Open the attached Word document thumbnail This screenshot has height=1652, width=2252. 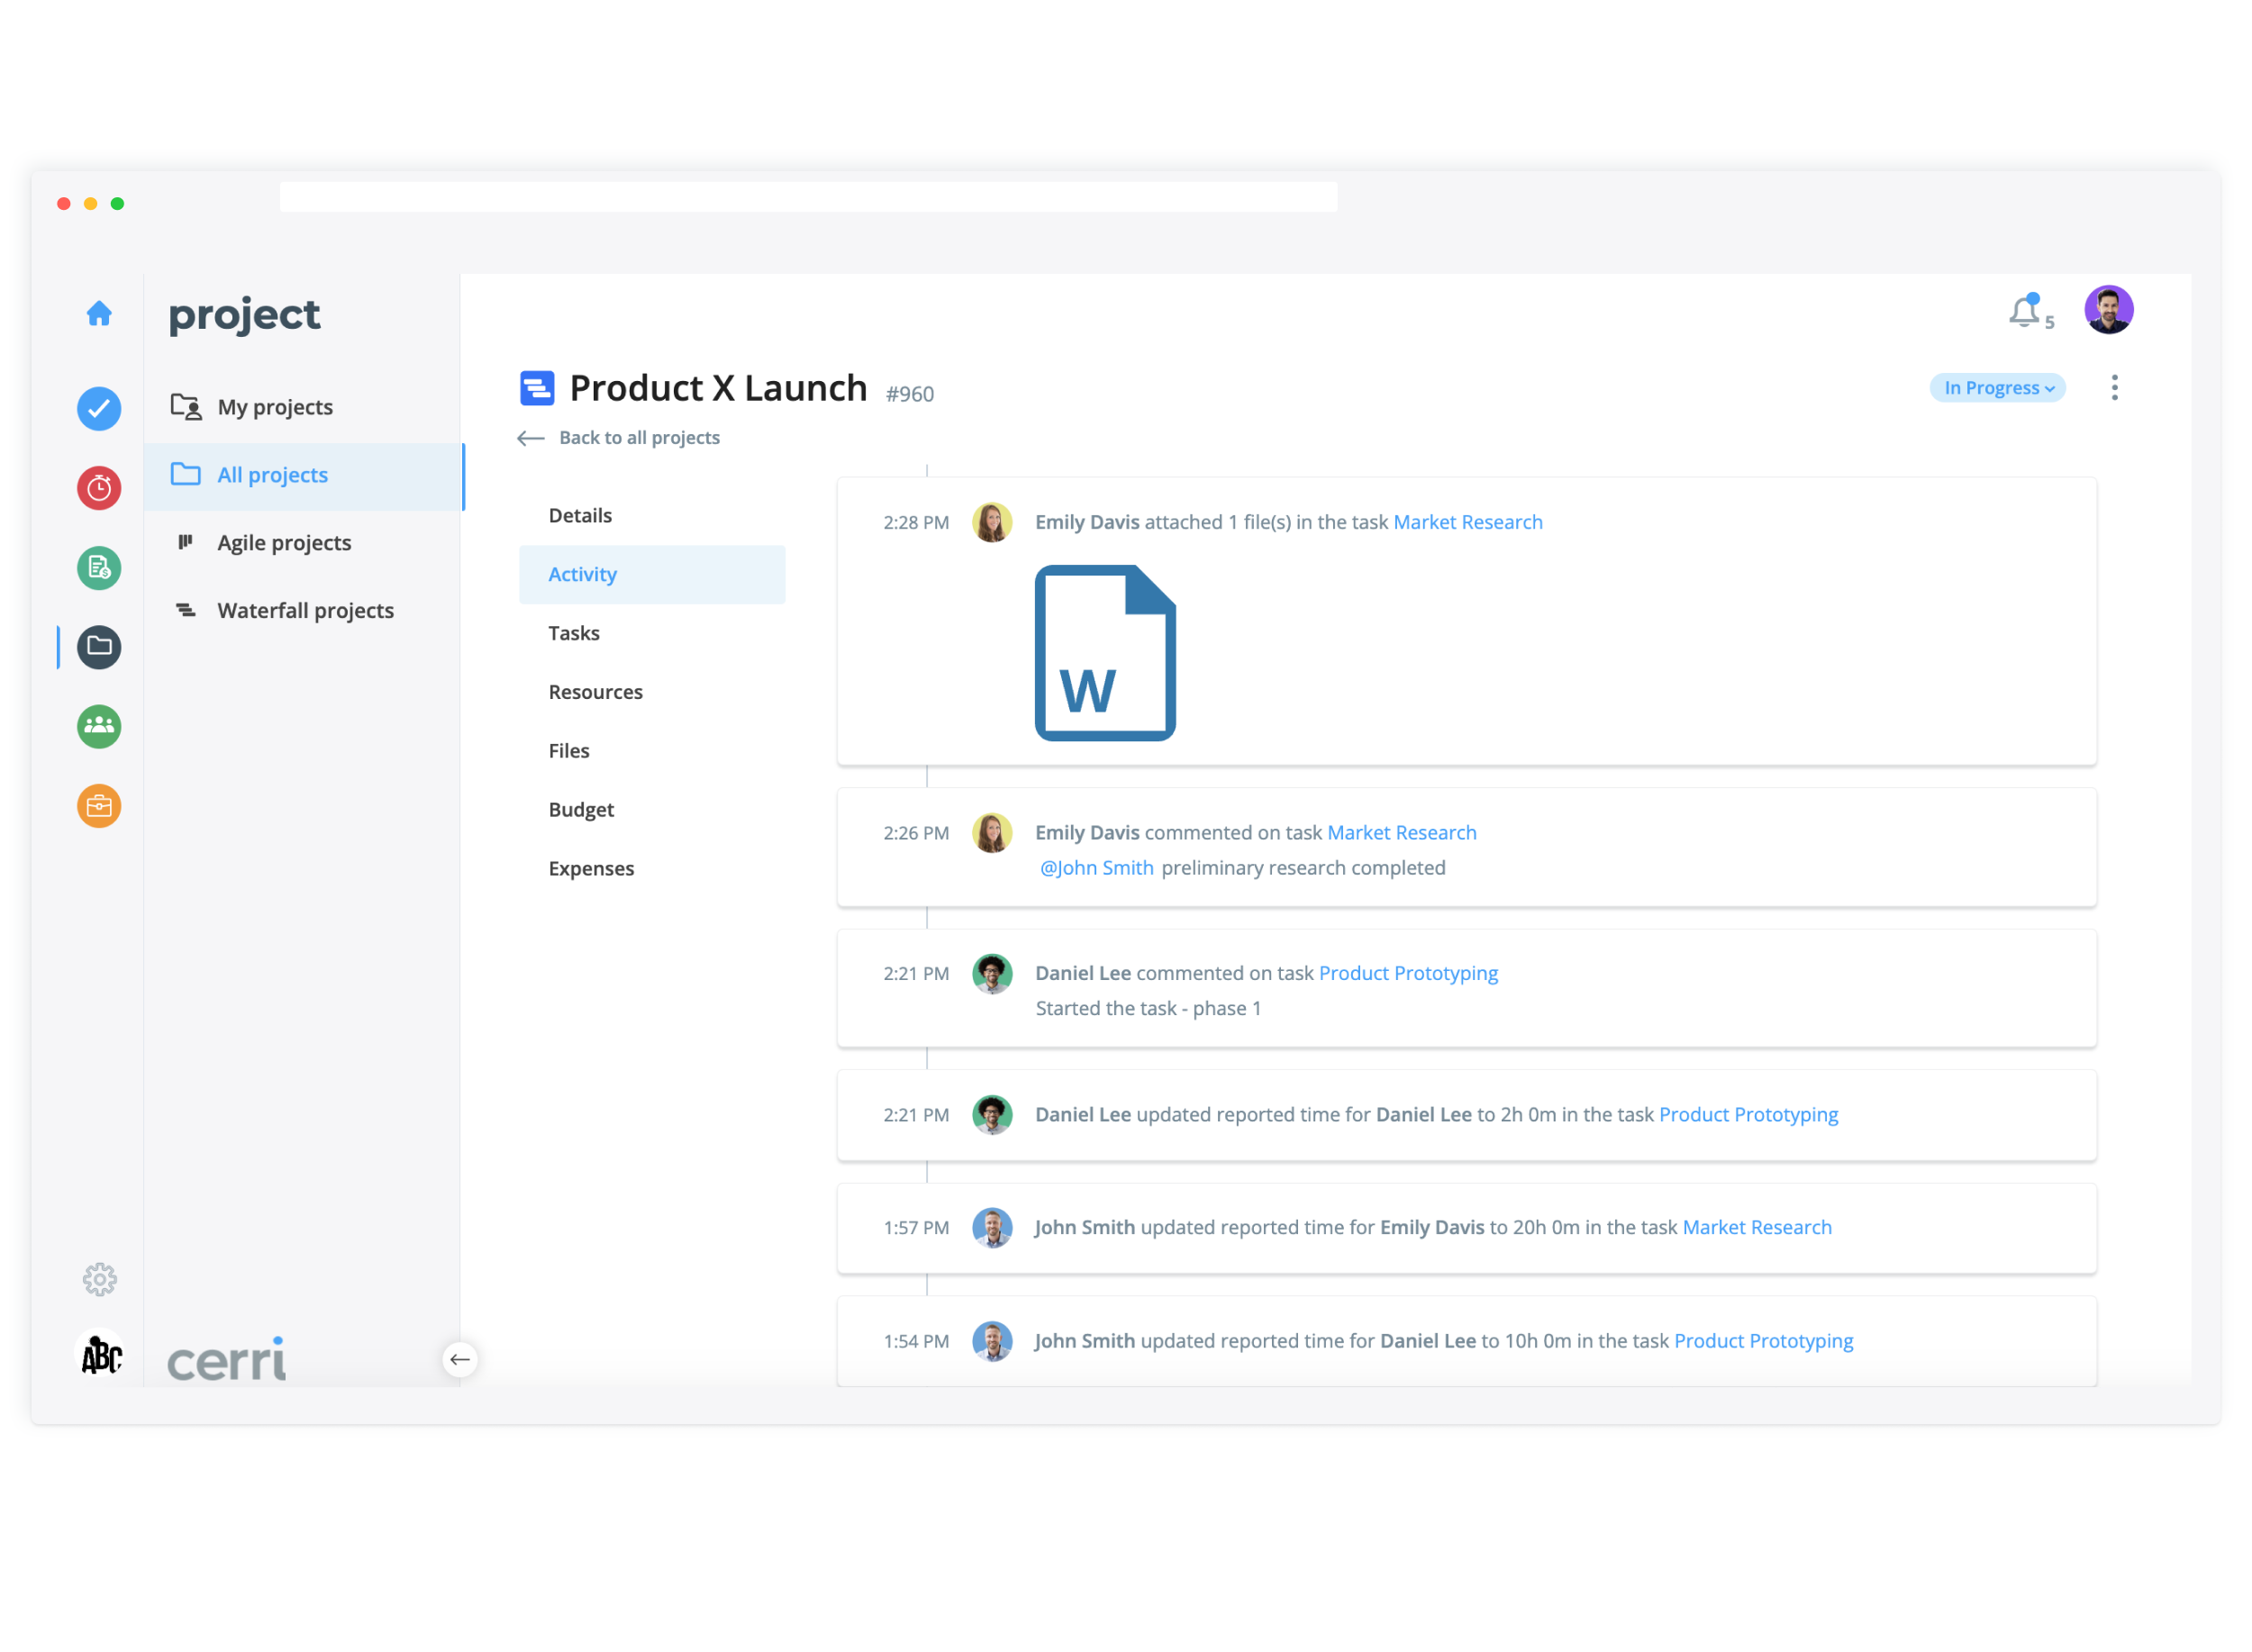pyautogui.click(x=1105, y=653)
